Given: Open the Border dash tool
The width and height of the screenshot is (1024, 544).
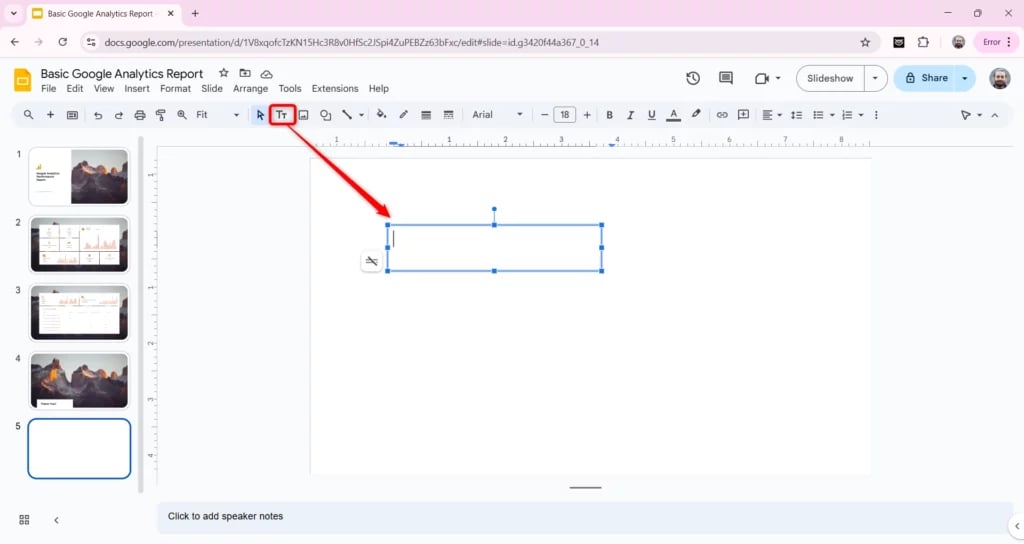Looking at the screenshot, I should click(448, 115).
